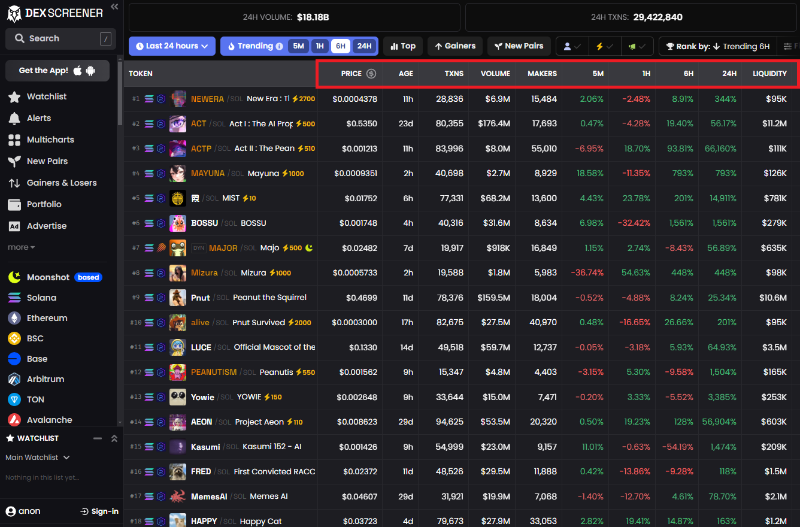Image resolution: width=800 pixels, height=527 pixels.
Task: Sort by the LIQUIDITY column
Action: [769, 73]
